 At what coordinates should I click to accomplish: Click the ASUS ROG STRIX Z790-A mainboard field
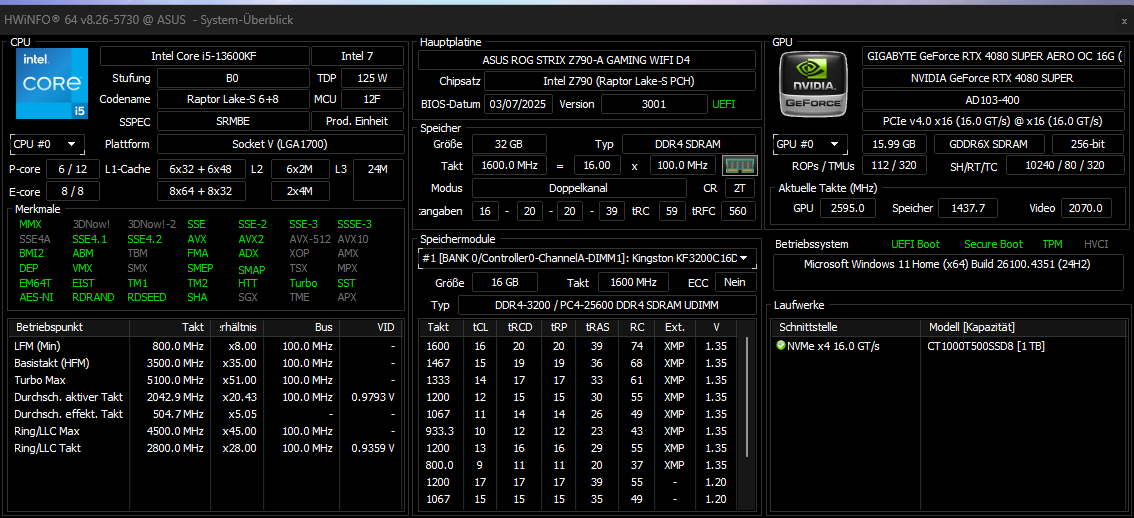point(587,59)
